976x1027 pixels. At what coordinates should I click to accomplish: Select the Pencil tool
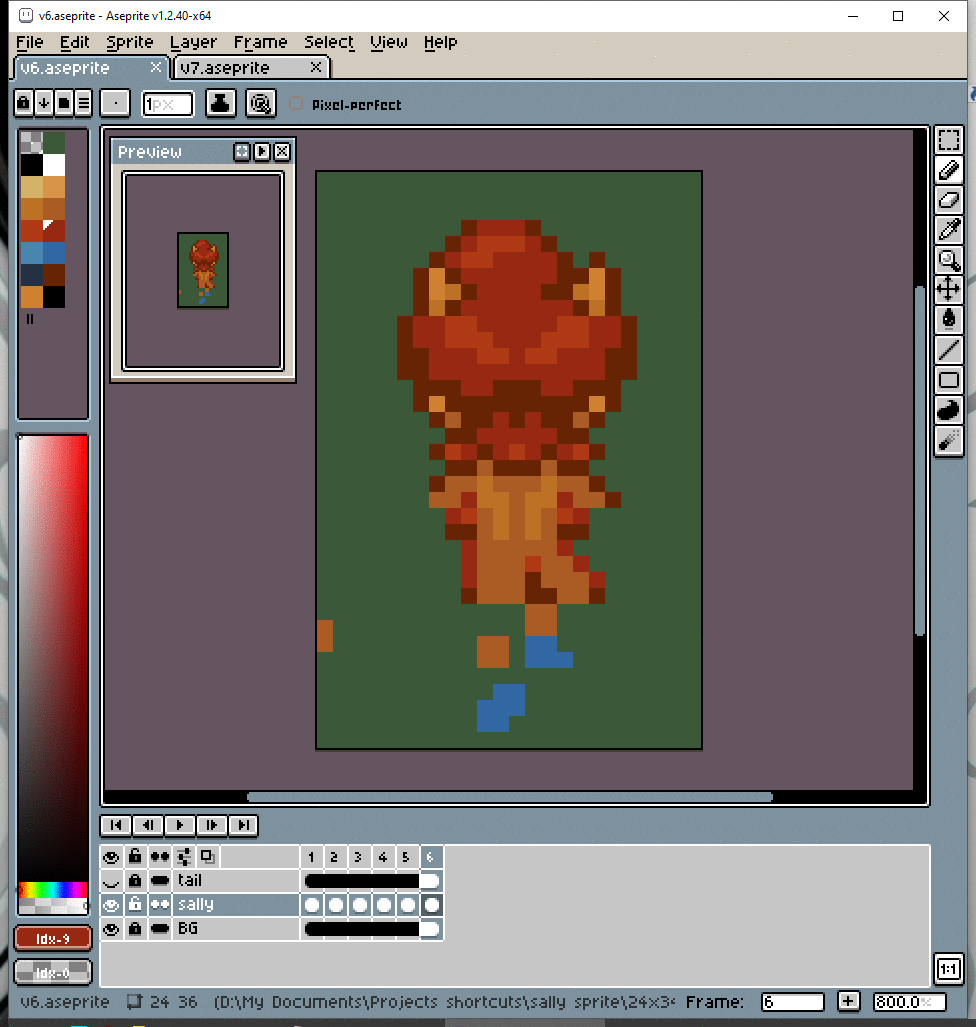pos(948,170)
